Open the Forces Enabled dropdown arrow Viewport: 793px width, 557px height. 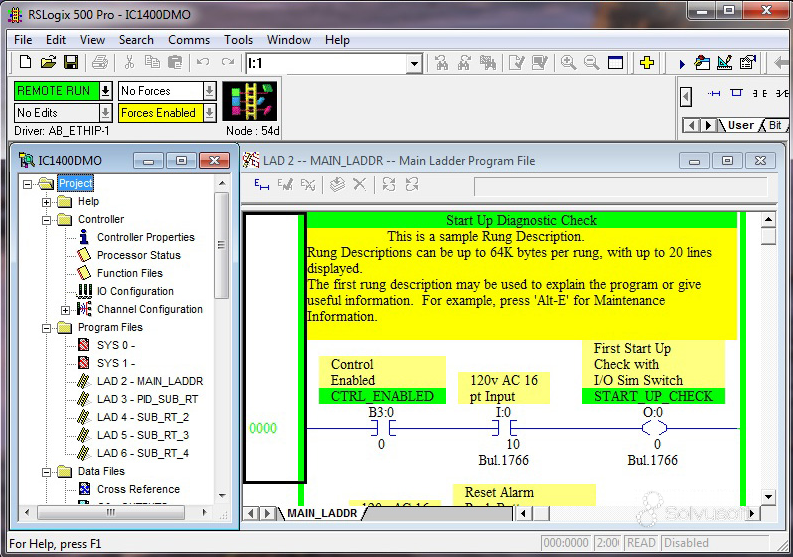(x=209, y=113)
